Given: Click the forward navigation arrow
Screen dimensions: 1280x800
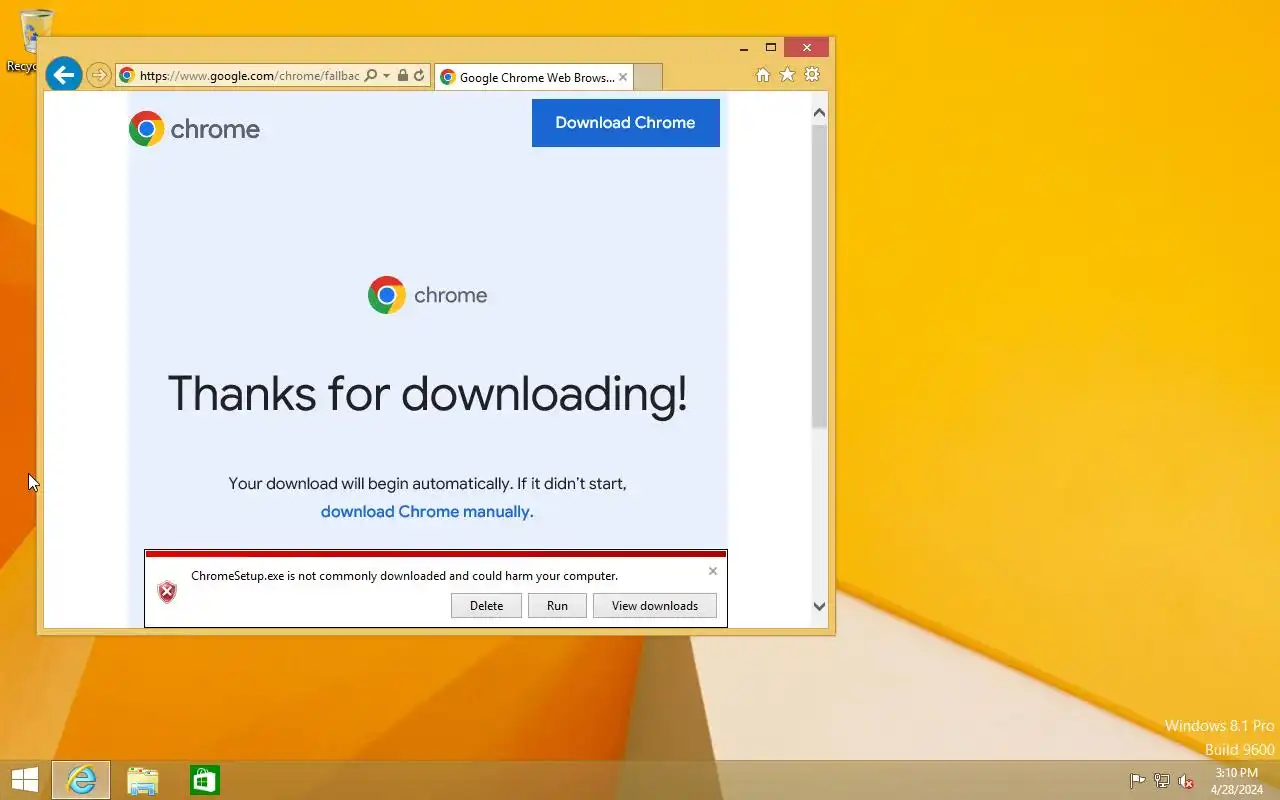Looking at the screenshot, I should pos(98,75).
